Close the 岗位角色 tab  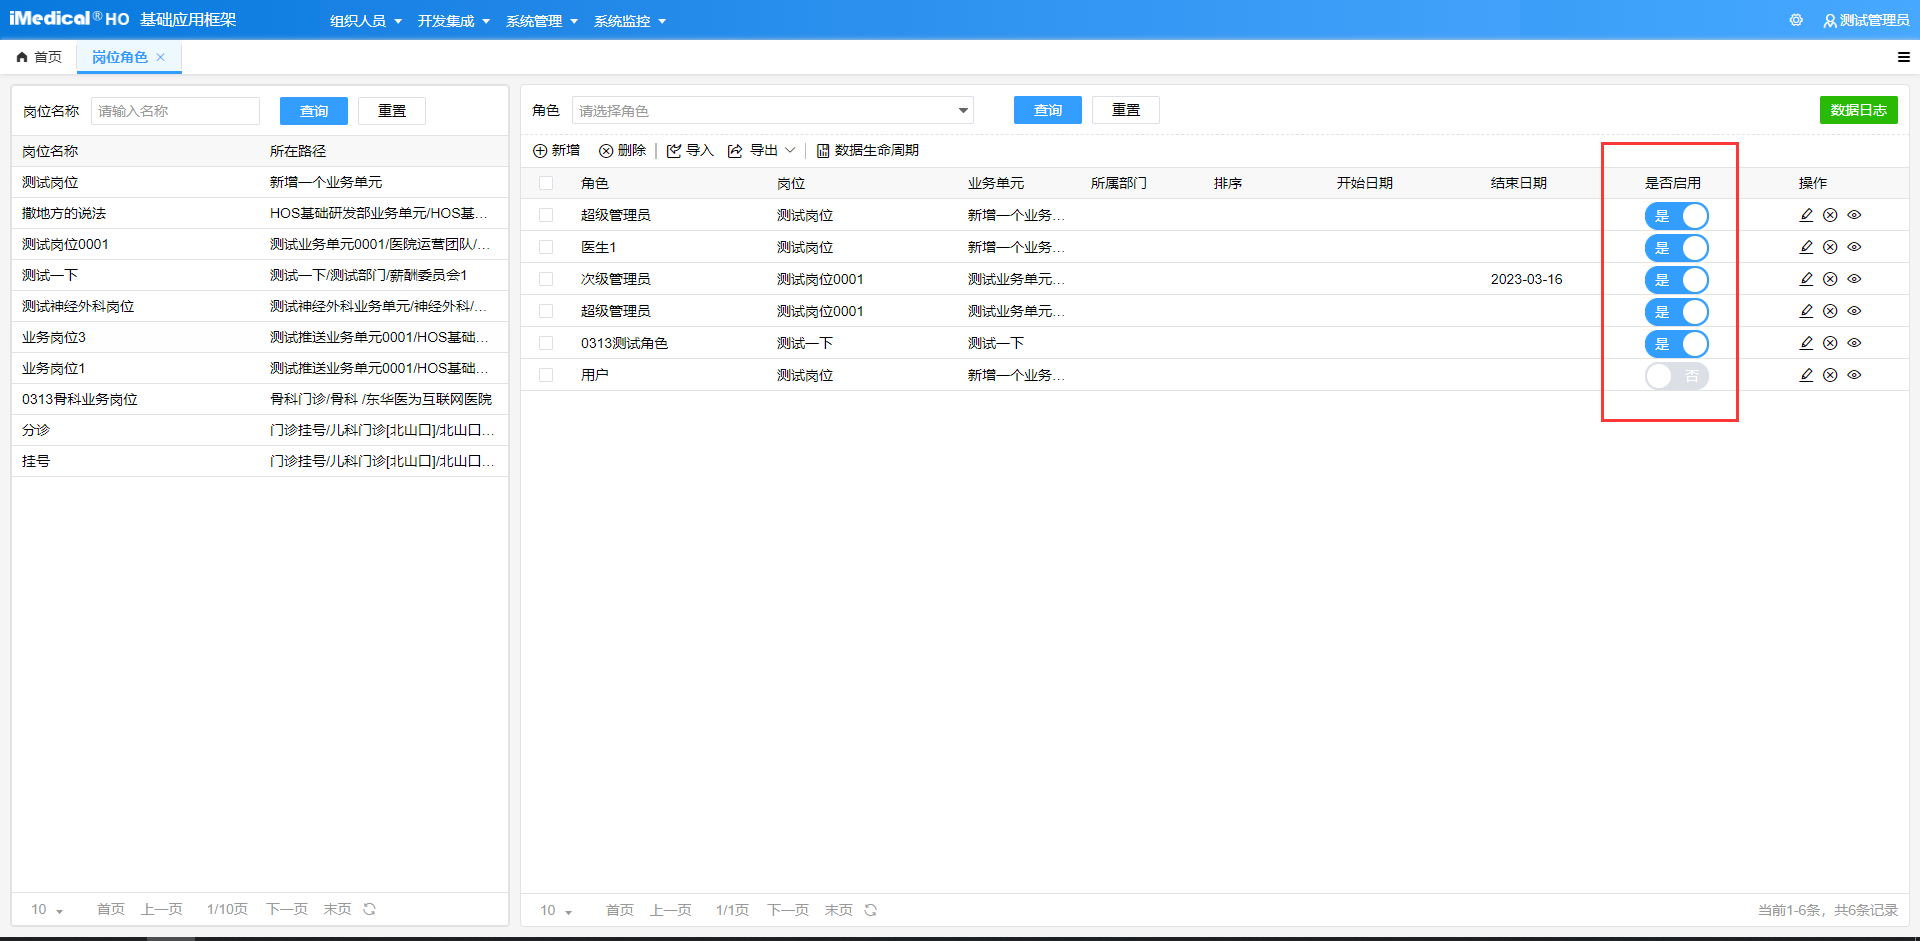[x=160, y=57]
